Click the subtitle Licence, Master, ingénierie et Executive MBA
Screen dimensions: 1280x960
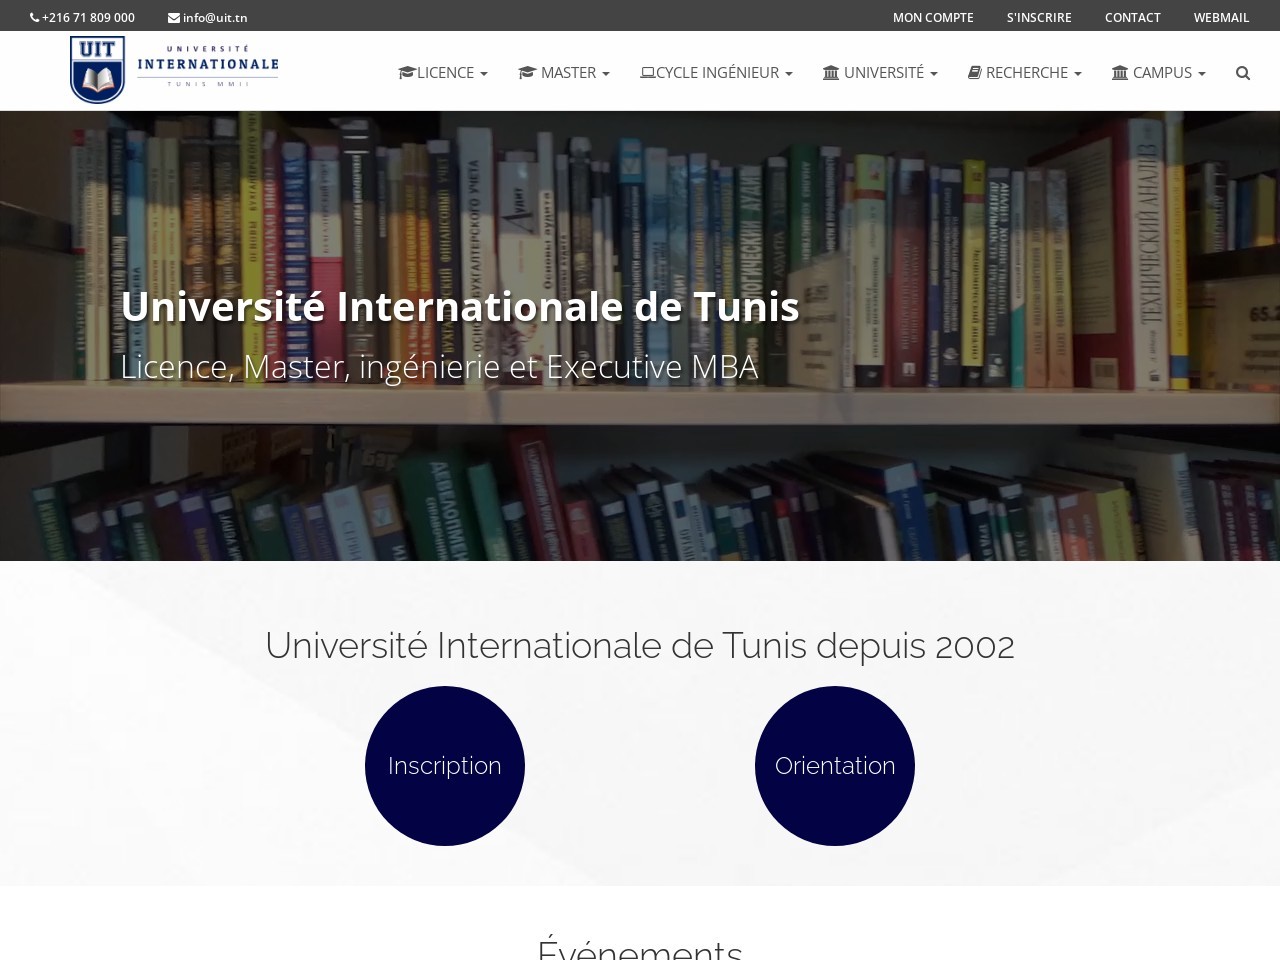pyautogui.click(x=439, y=367)
